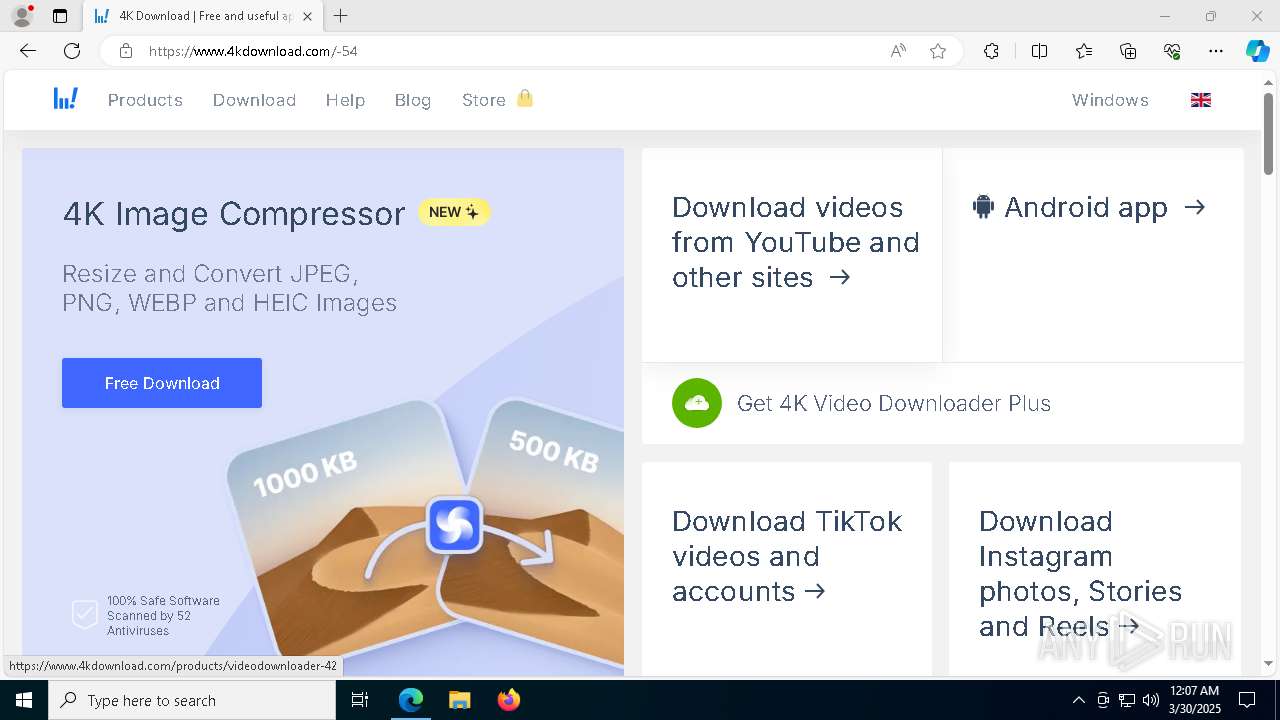Open Microsoft Edge on taskbar

[x=411, y=700]
